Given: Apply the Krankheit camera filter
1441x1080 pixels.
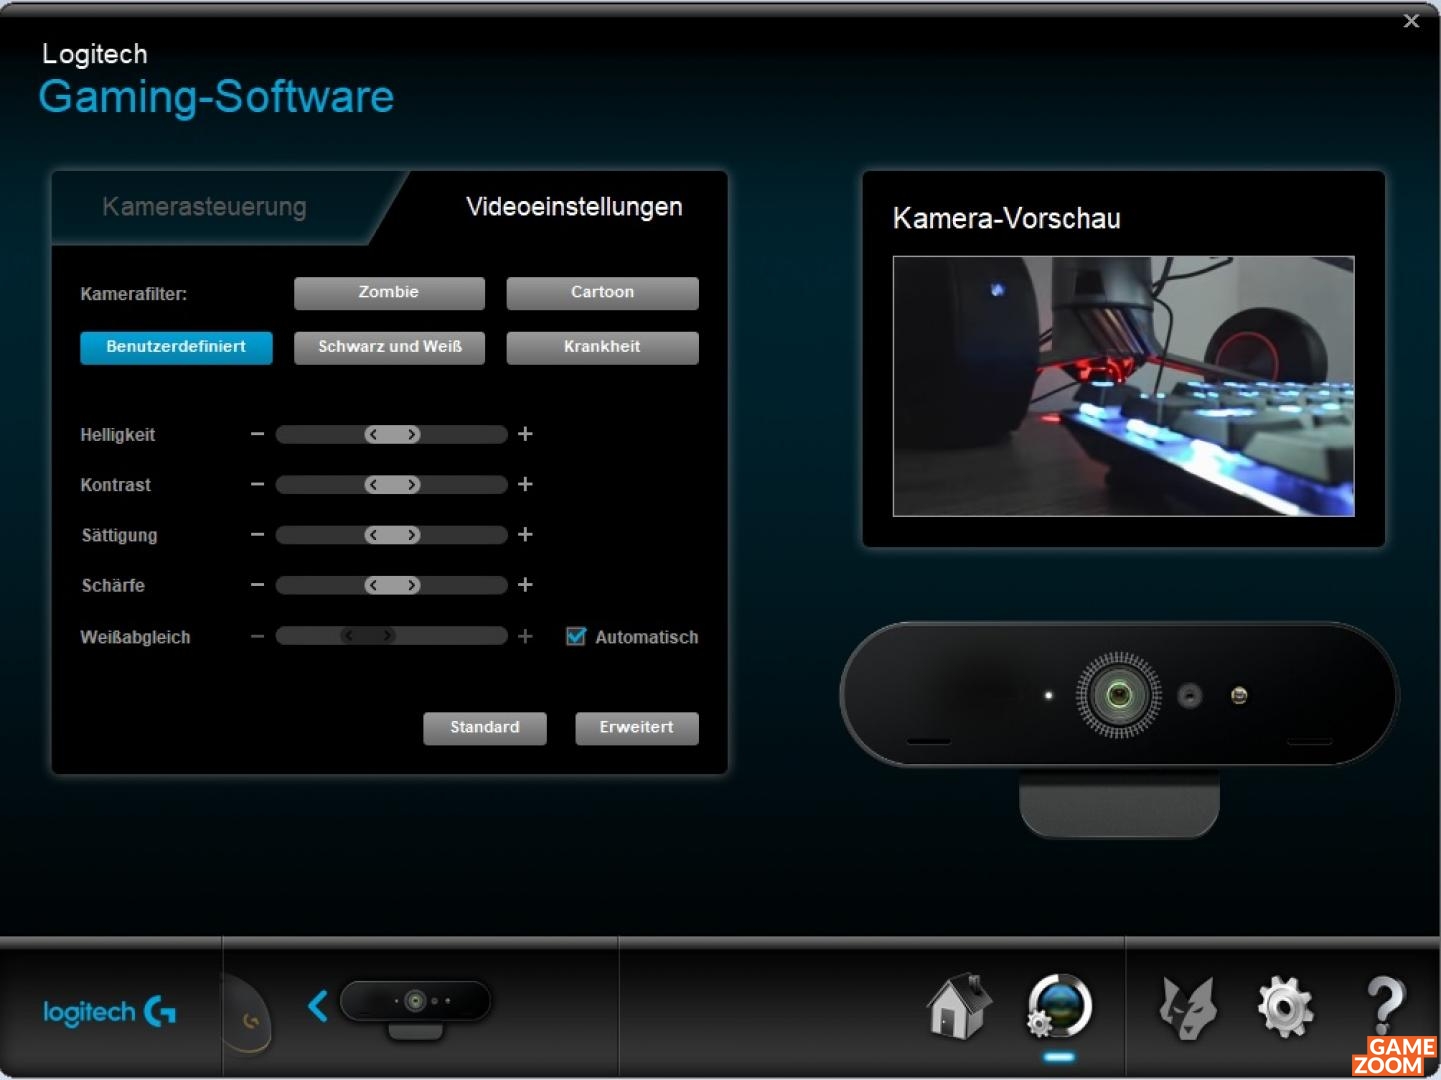Looking at the screenshot, I should click(x=602, y=347).
